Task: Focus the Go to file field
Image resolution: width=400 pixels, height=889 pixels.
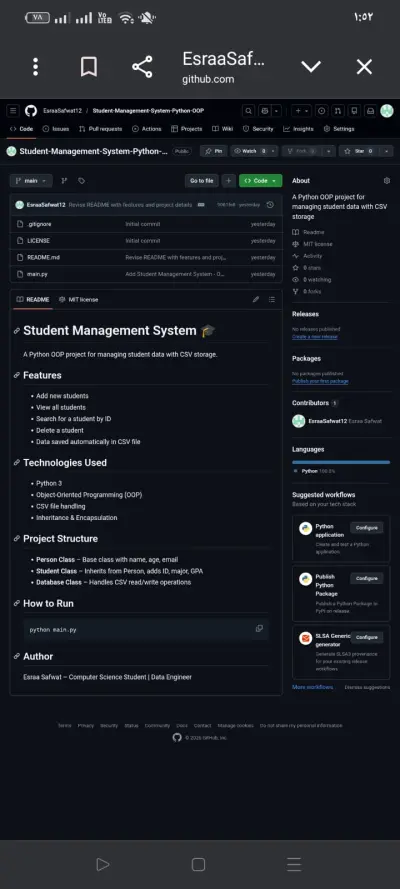Action: (x=202, y=181)
